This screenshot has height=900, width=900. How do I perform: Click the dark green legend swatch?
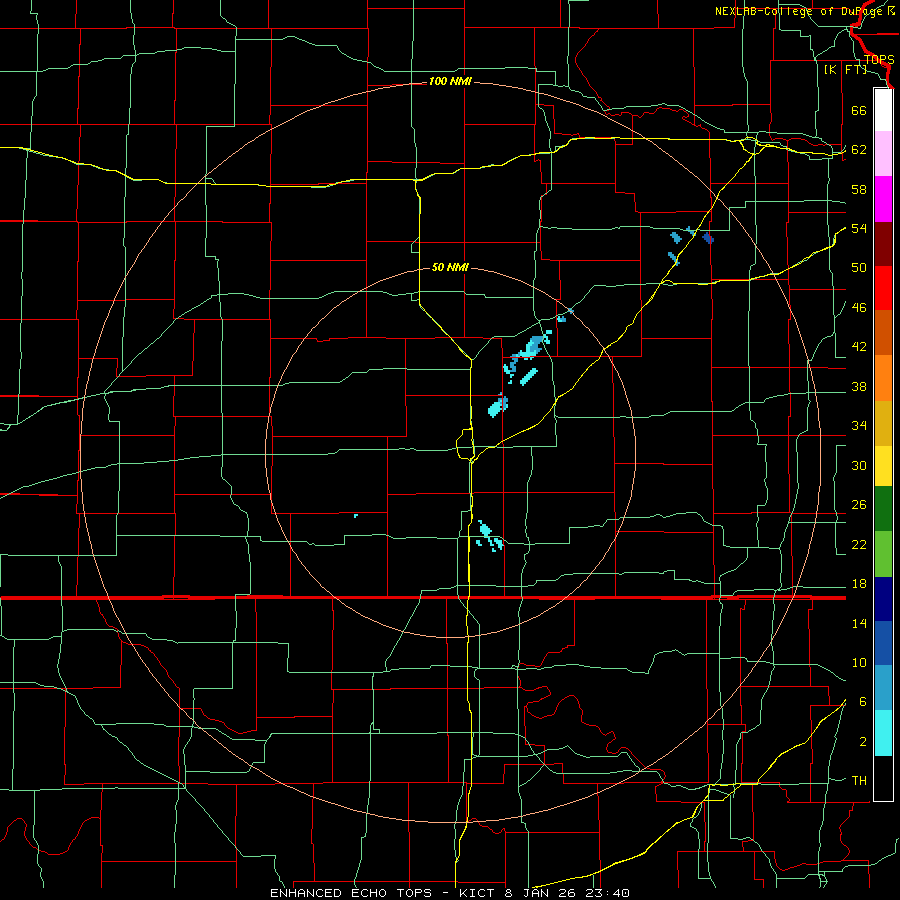click(x=883, y=509)
